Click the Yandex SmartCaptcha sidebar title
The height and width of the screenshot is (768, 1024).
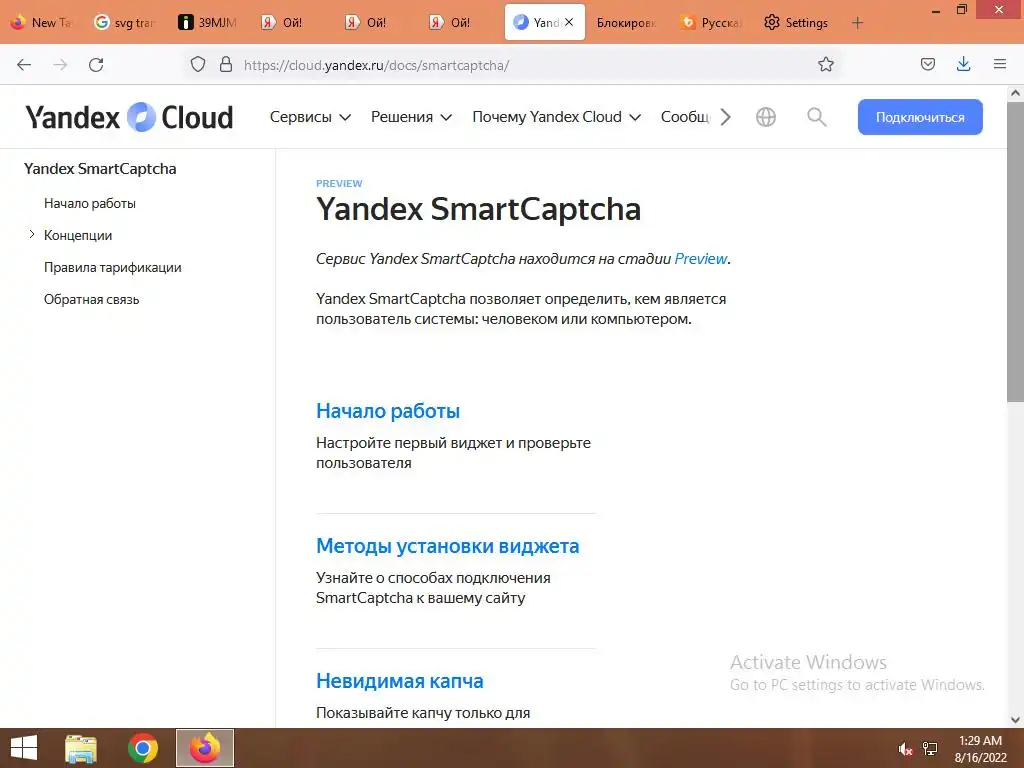[100, 168]
